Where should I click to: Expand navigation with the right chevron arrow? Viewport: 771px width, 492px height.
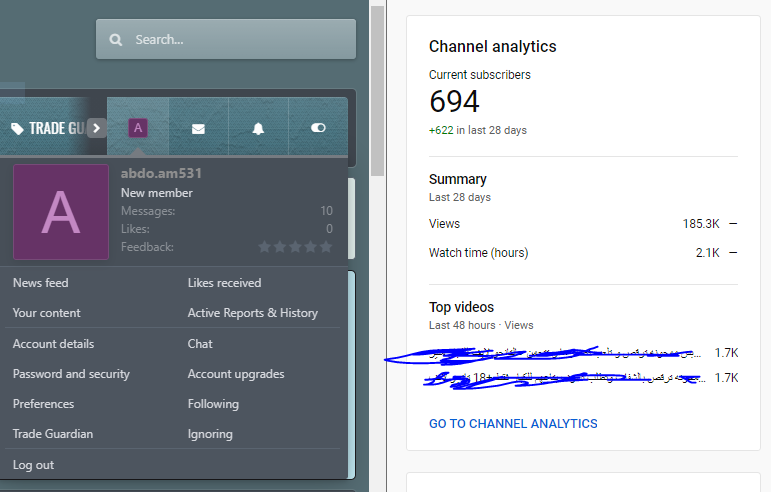tap(97, 128)
